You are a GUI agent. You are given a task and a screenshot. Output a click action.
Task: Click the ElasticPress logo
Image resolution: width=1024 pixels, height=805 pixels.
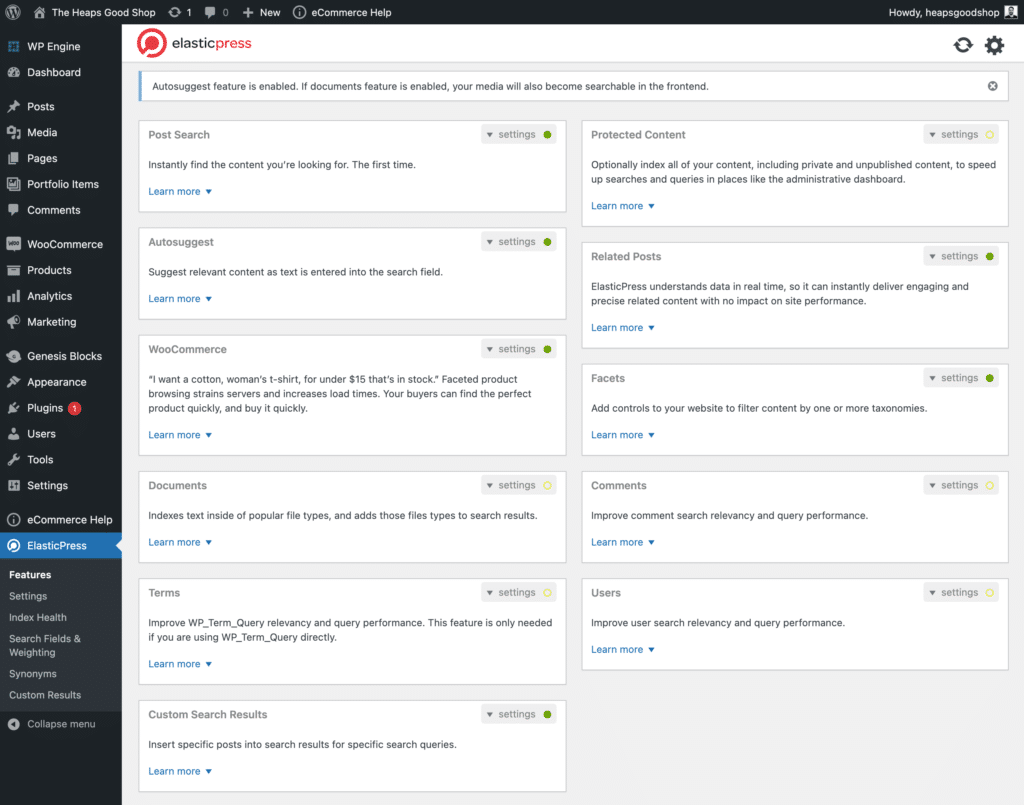(x=194, y=43)
